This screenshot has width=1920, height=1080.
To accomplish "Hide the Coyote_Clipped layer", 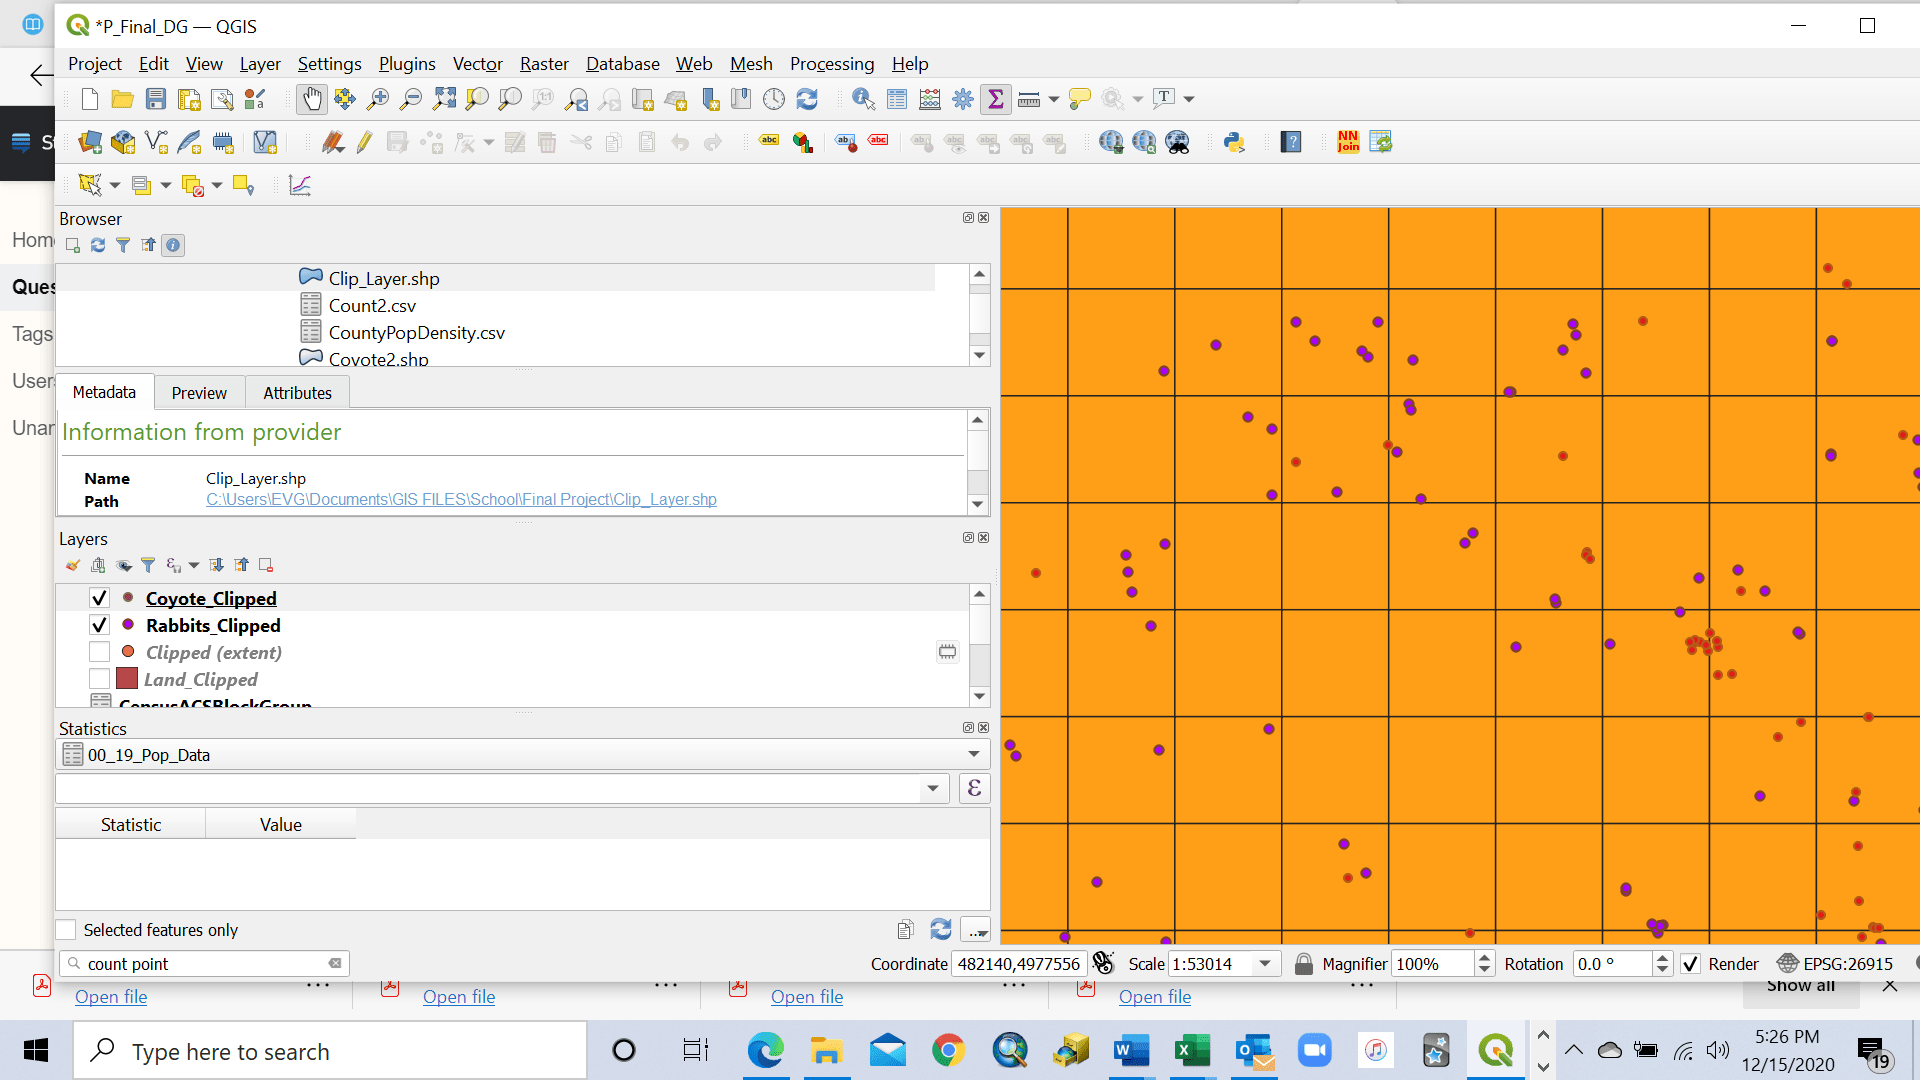I will click(99, 597).
